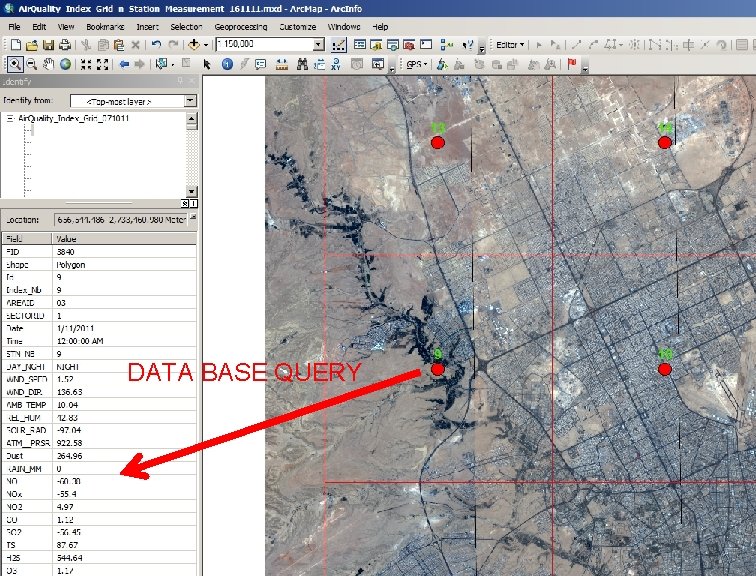
Task: Open the Editor dropdown menu
Action: pos(510,45)
